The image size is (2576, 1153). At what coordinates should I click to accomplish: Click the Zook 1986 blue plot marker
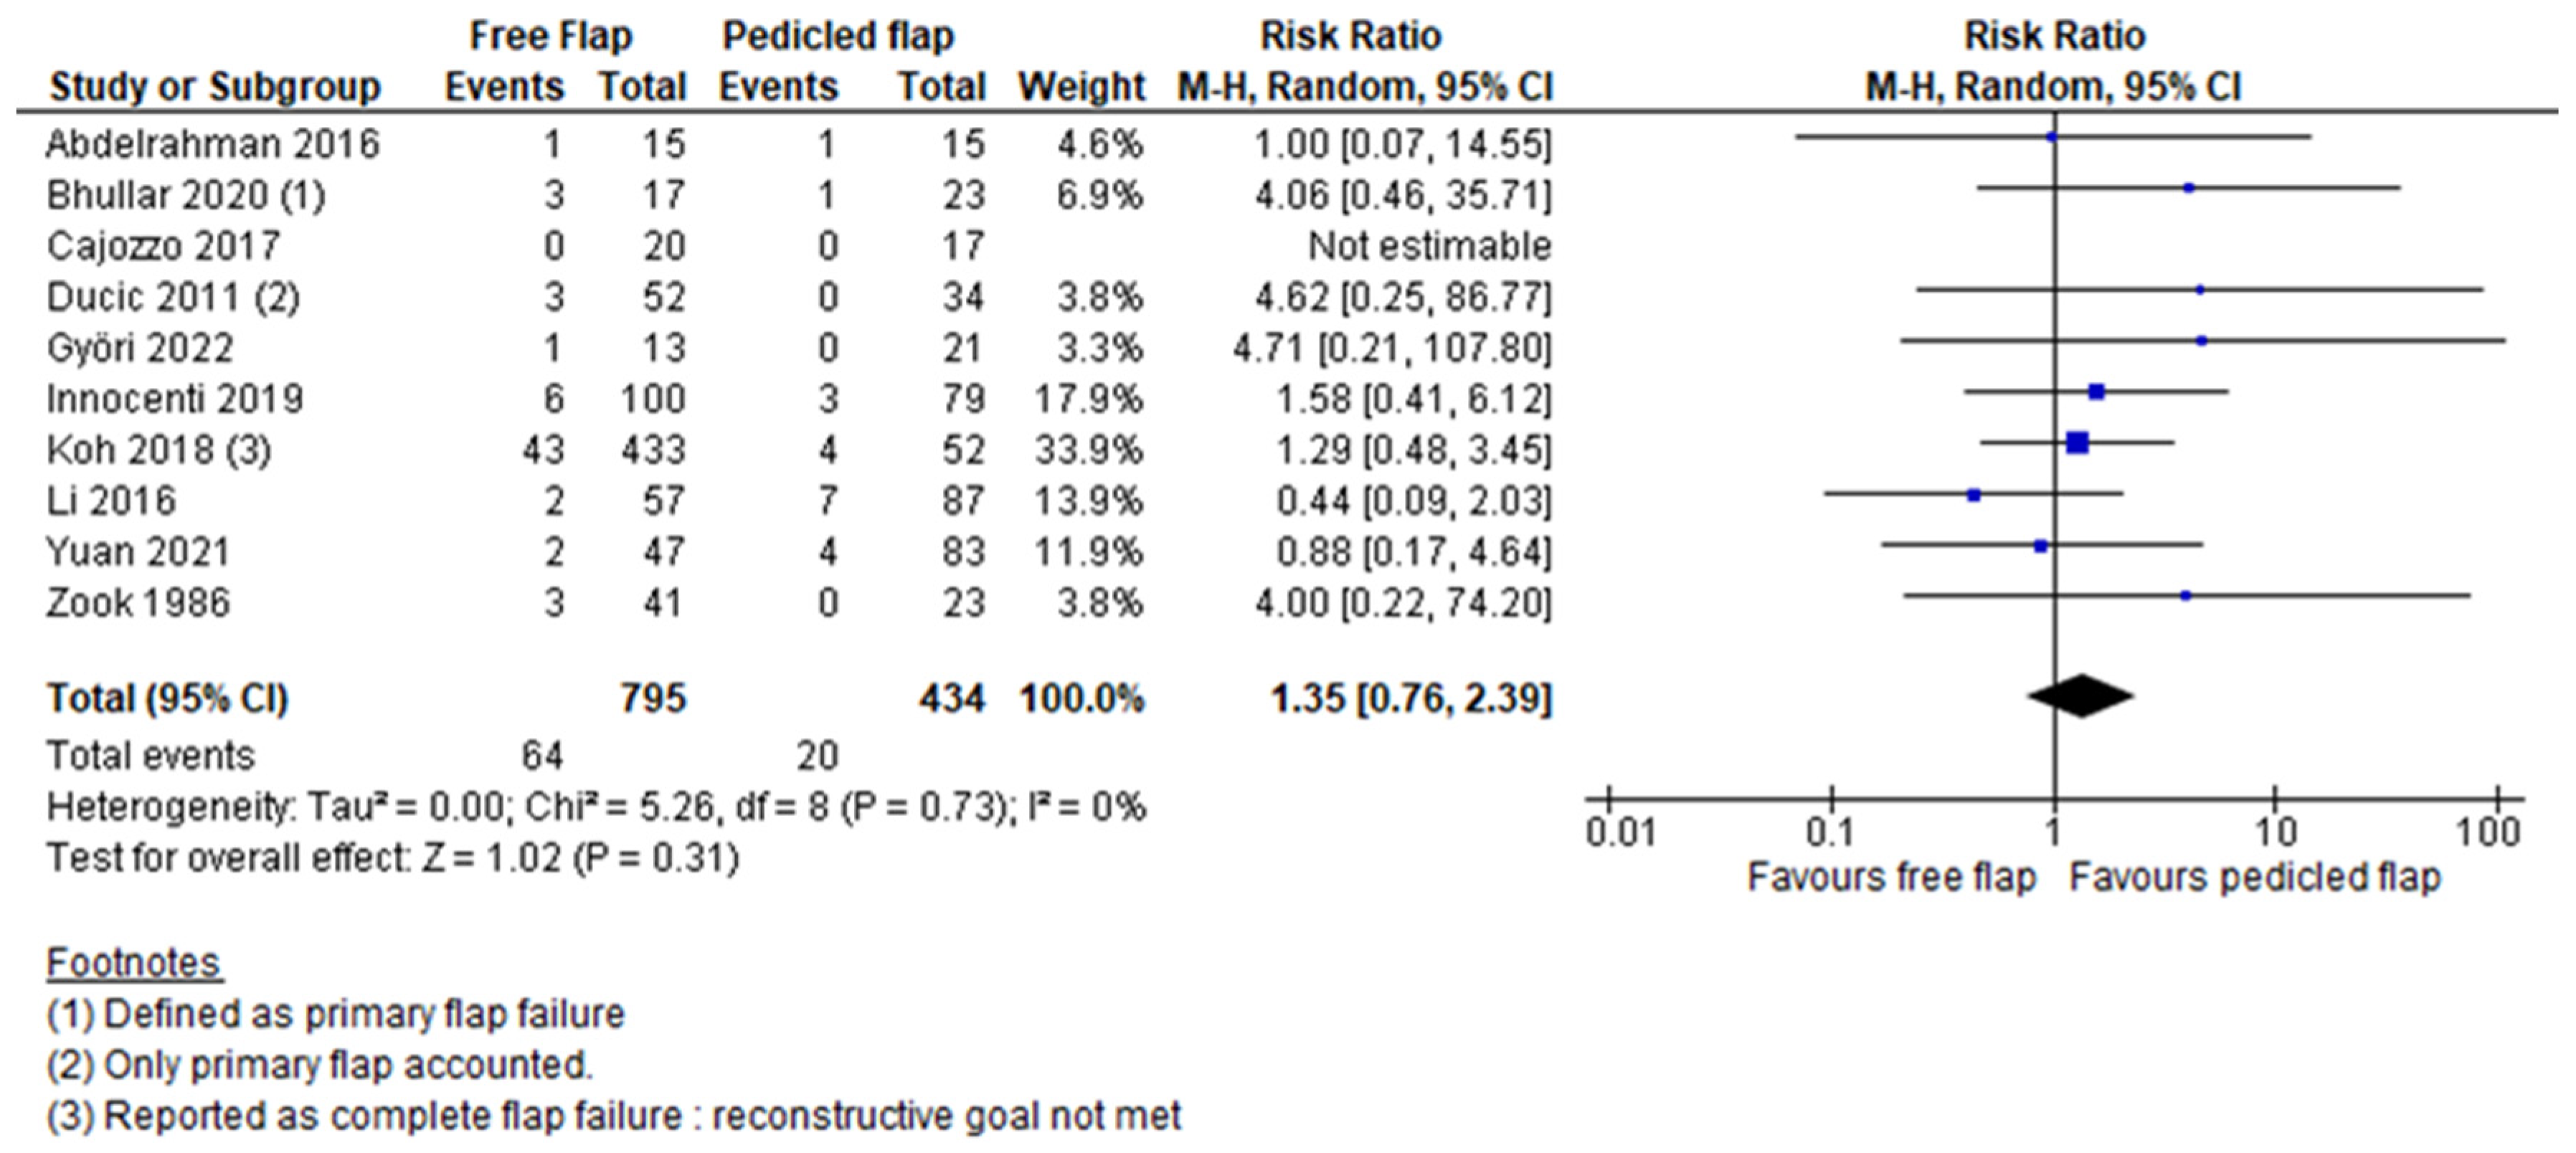click(x=2185, y=596)
